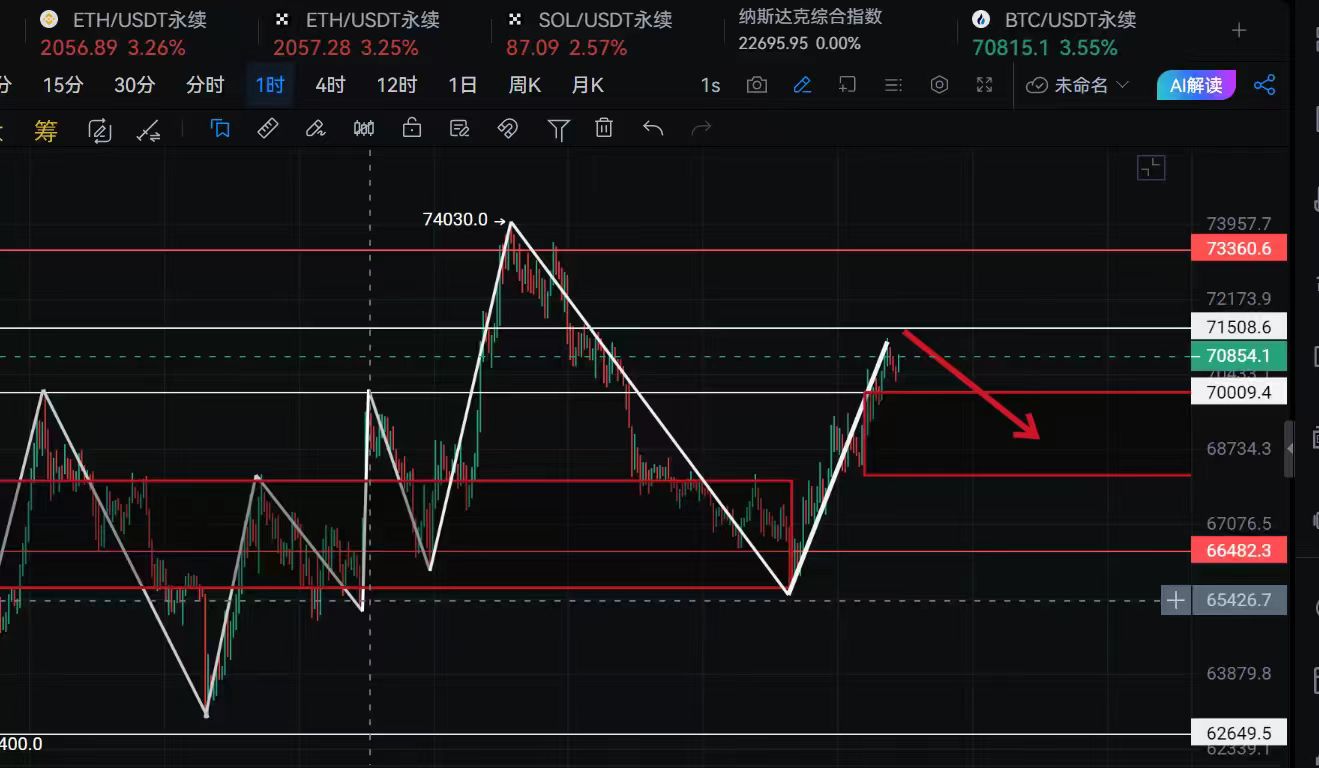
Task: Select the brush highlighter tool
Action: click(x=315, y=129)
